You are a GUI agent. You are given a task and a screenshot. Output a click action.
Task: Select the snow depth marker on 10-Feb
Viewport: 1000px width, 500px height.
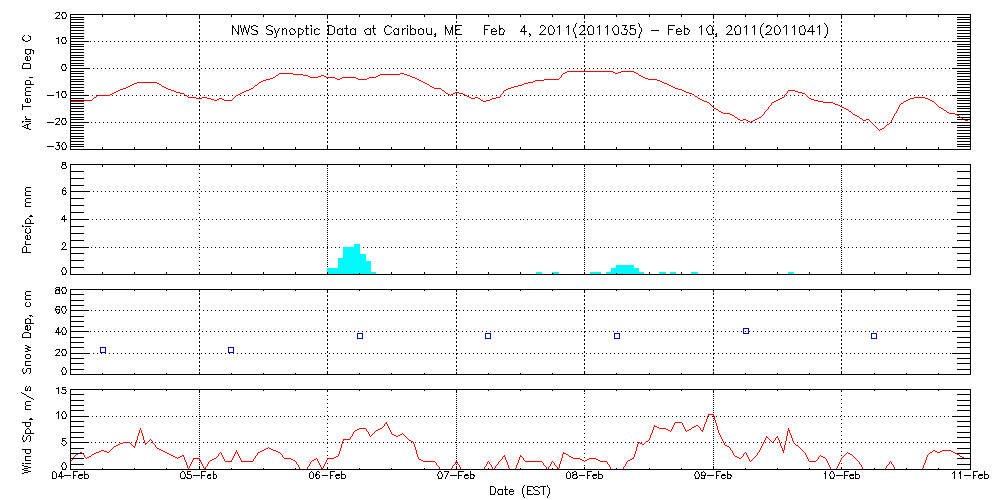(x=874, y=336)
